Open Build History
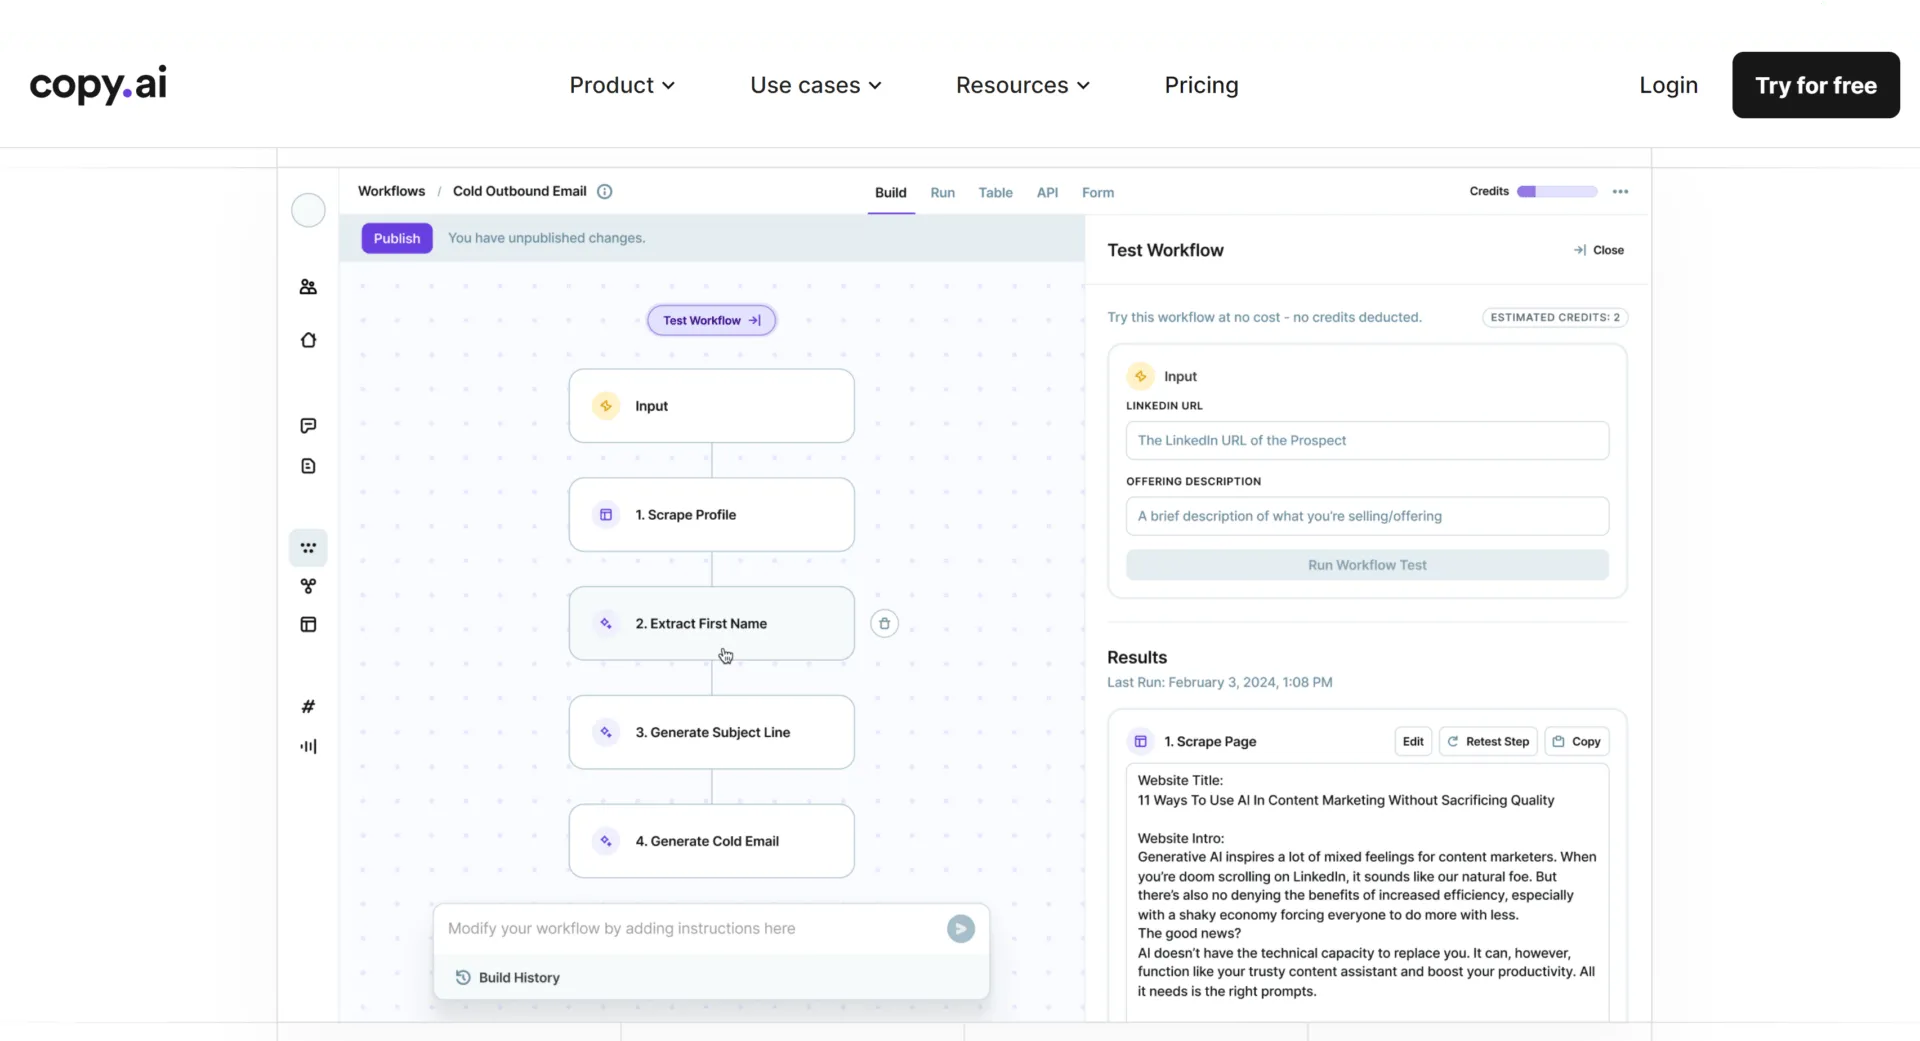This screenshot has height=1041, width=1920. coord(508,978)
